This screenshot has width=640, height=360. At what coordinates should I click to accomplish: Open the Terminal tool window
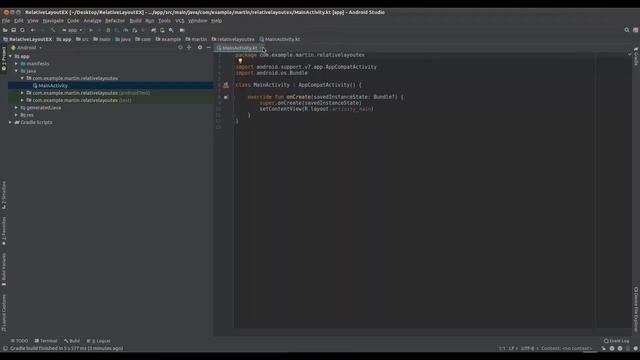click(46, 341)
